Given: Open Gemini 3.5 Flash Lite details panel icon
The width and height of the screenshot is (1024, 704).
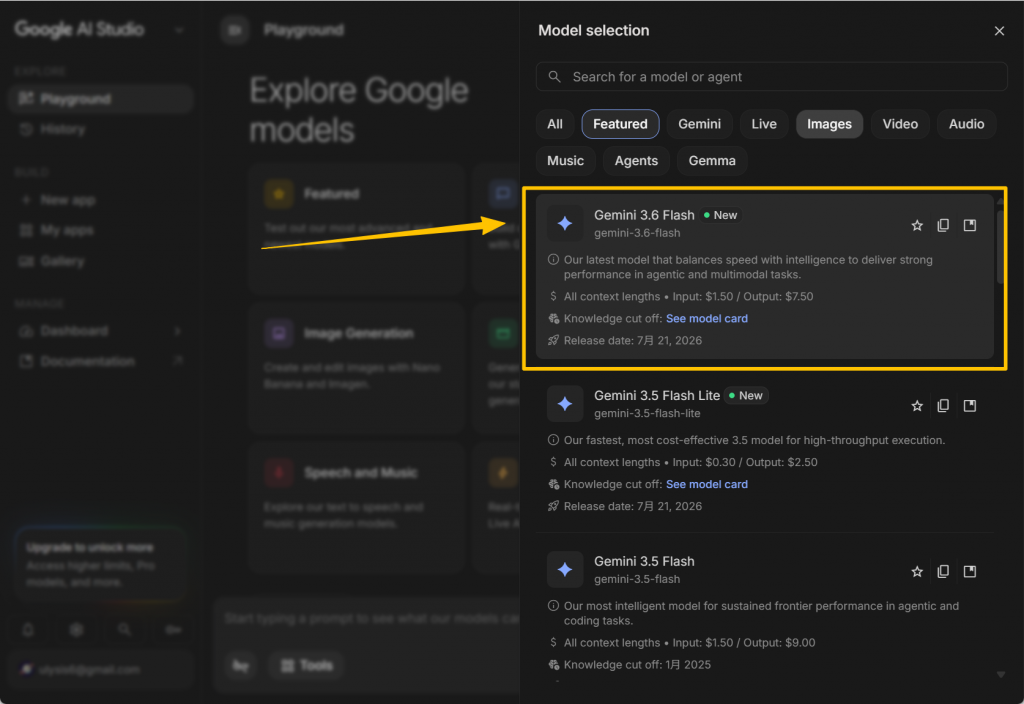Looking at the screenshot, I should [970, 406].
